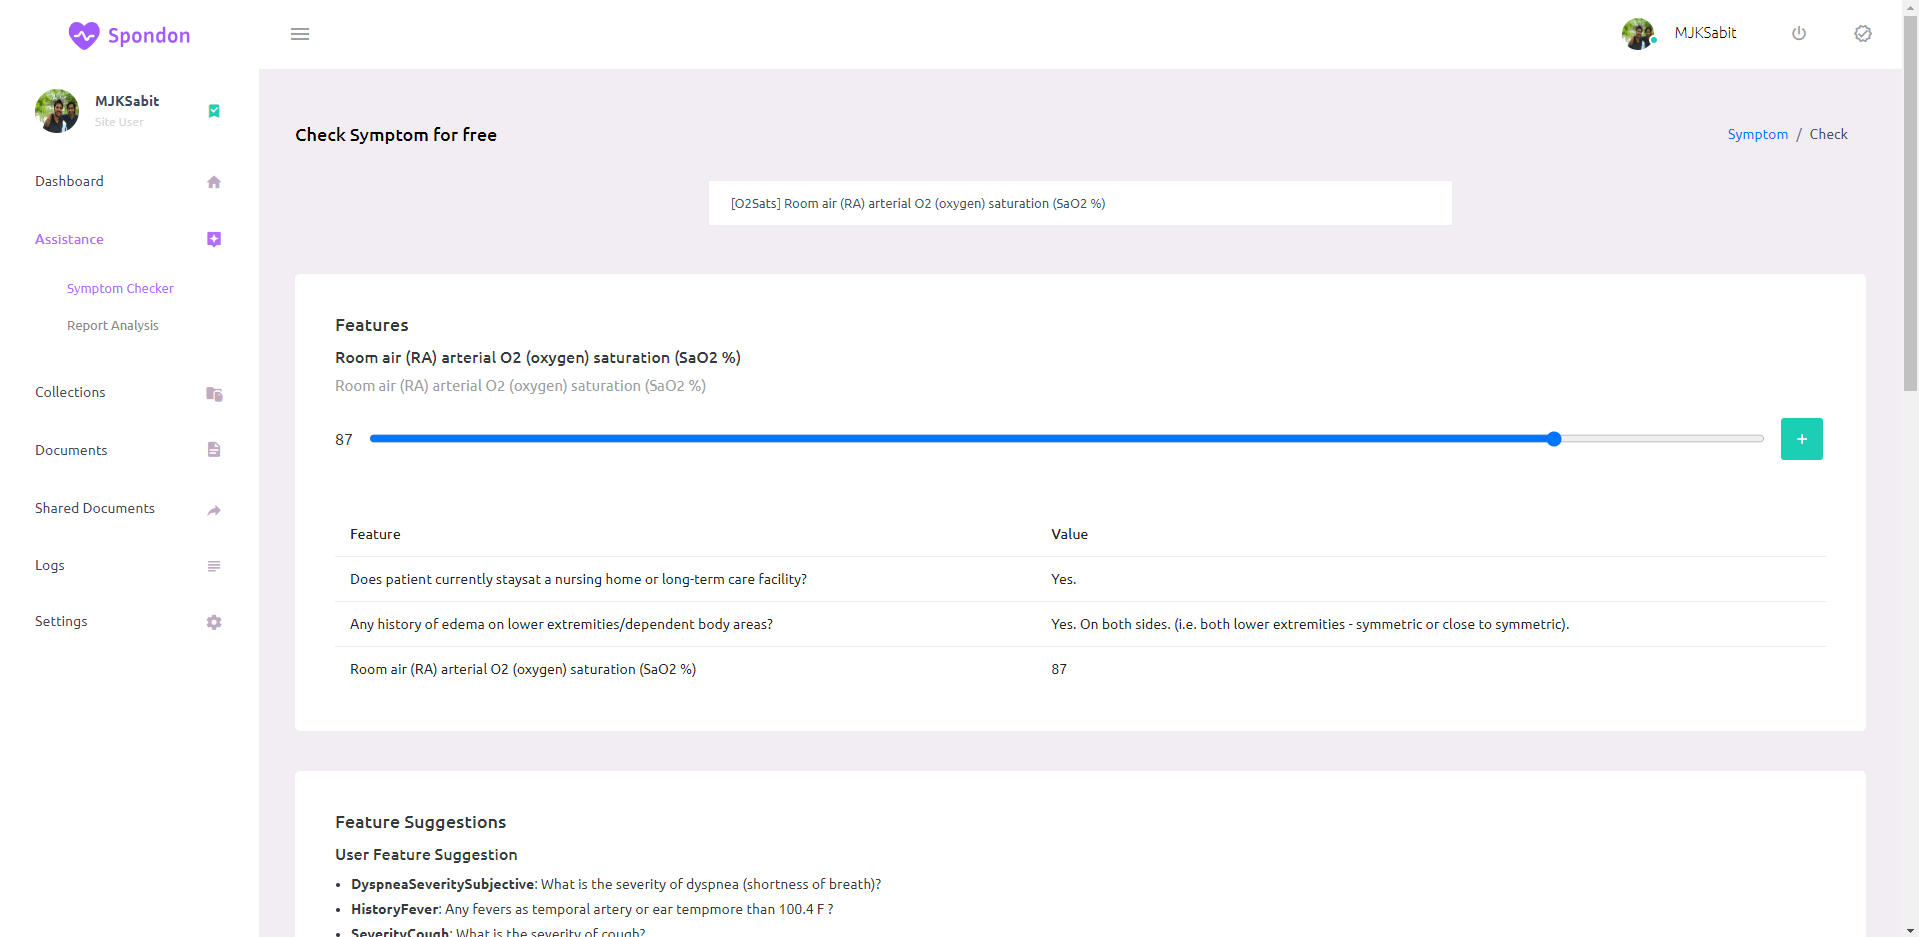This screenshot has height=937, width=1919.
Task: Select the nursing home feature row text
Action: [x=578, y=579]
